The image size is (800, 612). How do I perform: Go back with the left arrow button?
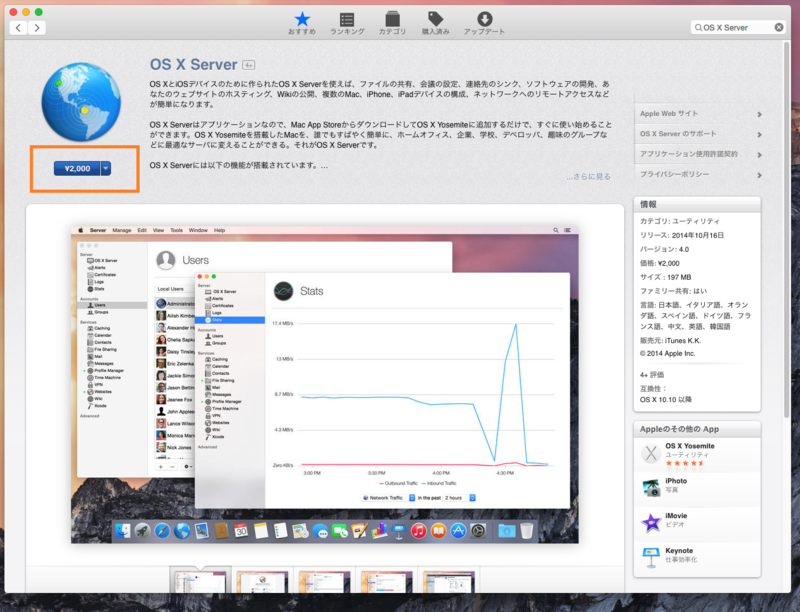pos(18,28)
